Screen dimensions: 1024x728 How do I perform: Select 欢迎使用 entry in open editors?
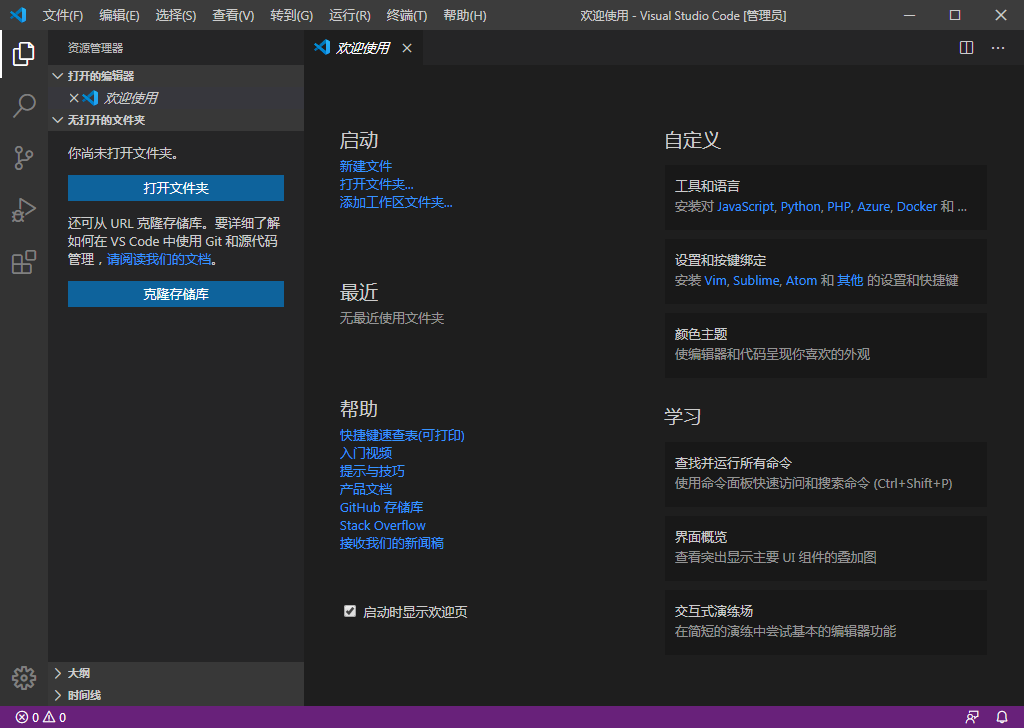pos(176,98)
